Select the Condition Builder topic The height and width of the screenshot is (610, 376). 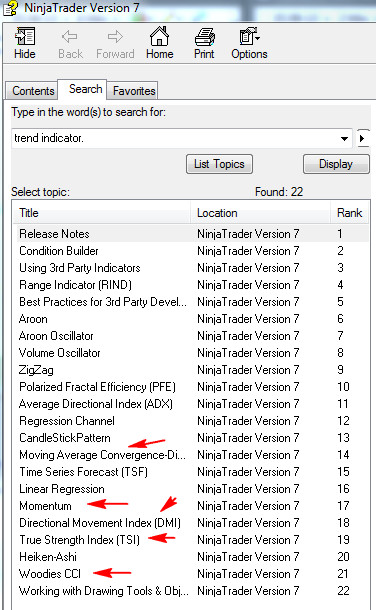coord(59,251)
